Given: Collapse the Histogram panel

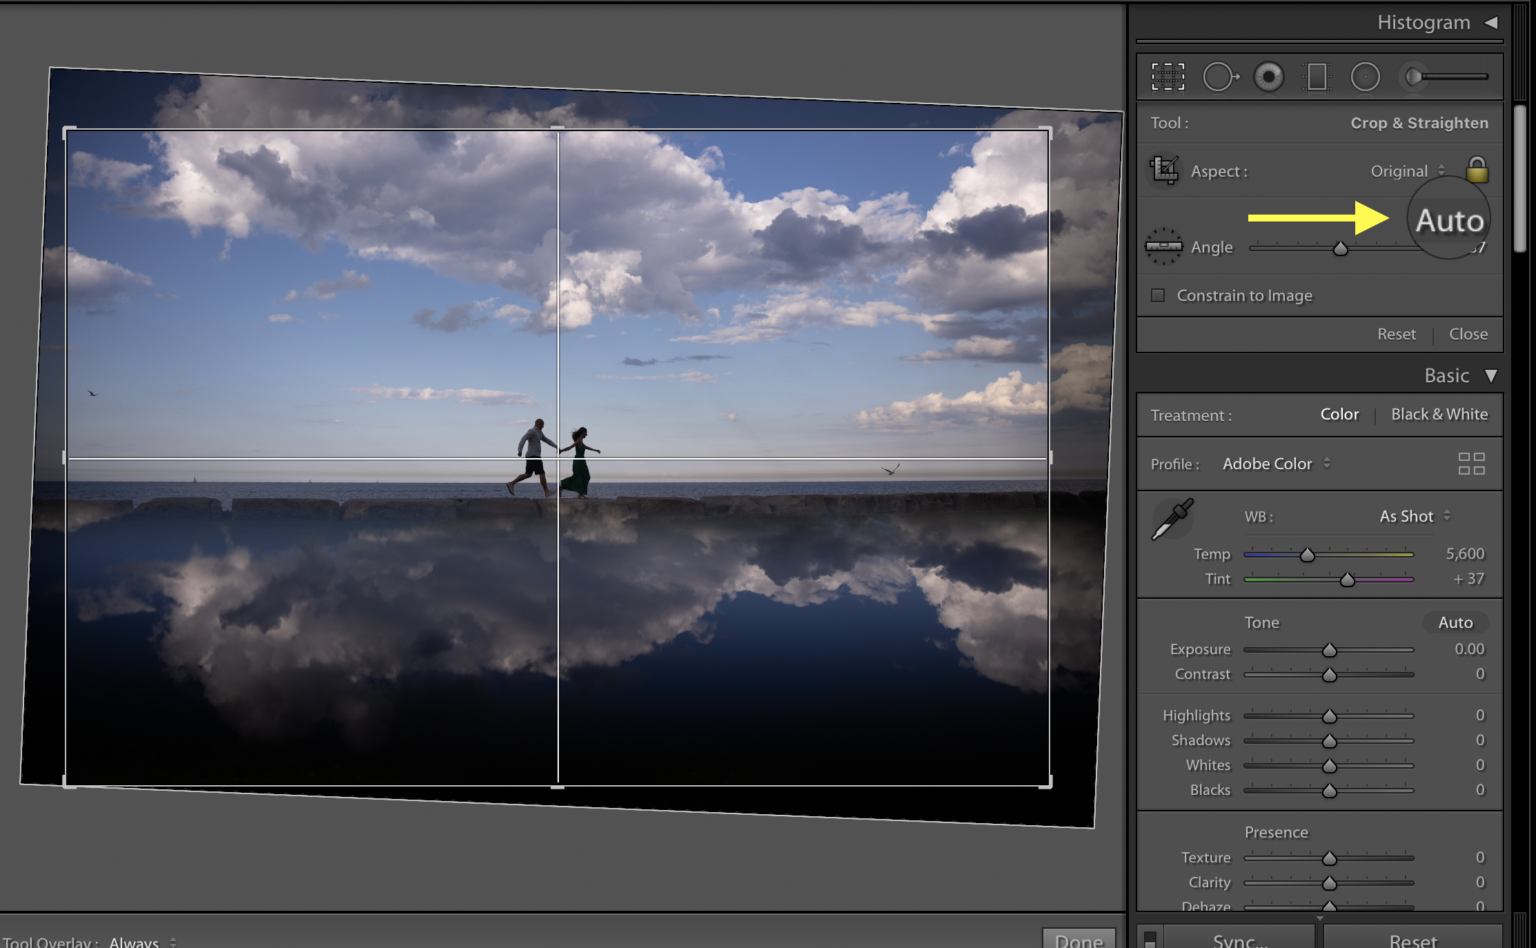Looking at the screenshot, I should [1494, 21].
